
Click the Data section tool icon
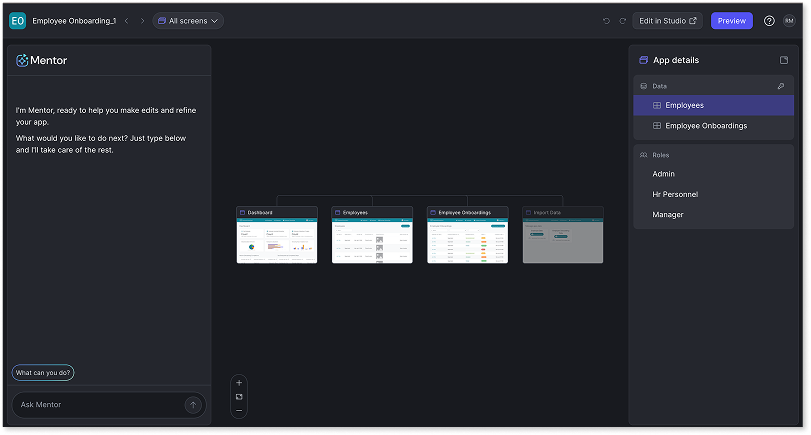[781, 86]
